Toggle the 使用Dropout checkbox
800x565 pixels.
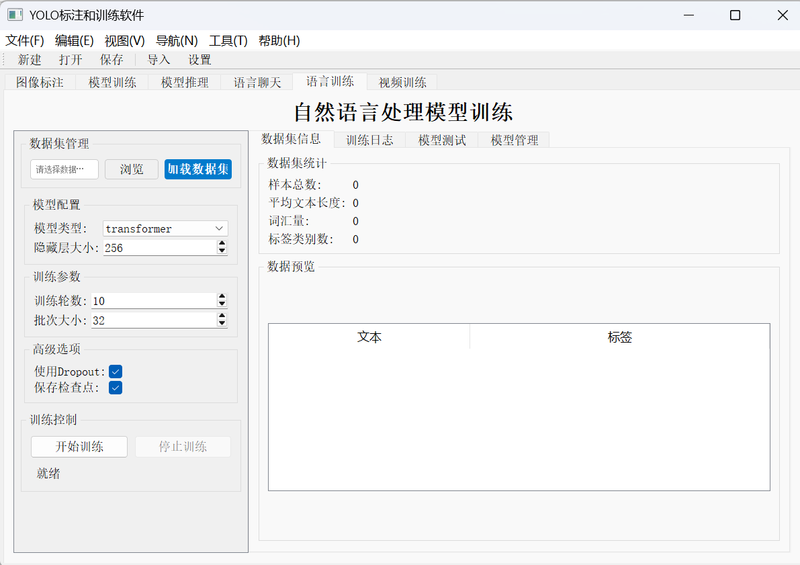pos(115,372)
